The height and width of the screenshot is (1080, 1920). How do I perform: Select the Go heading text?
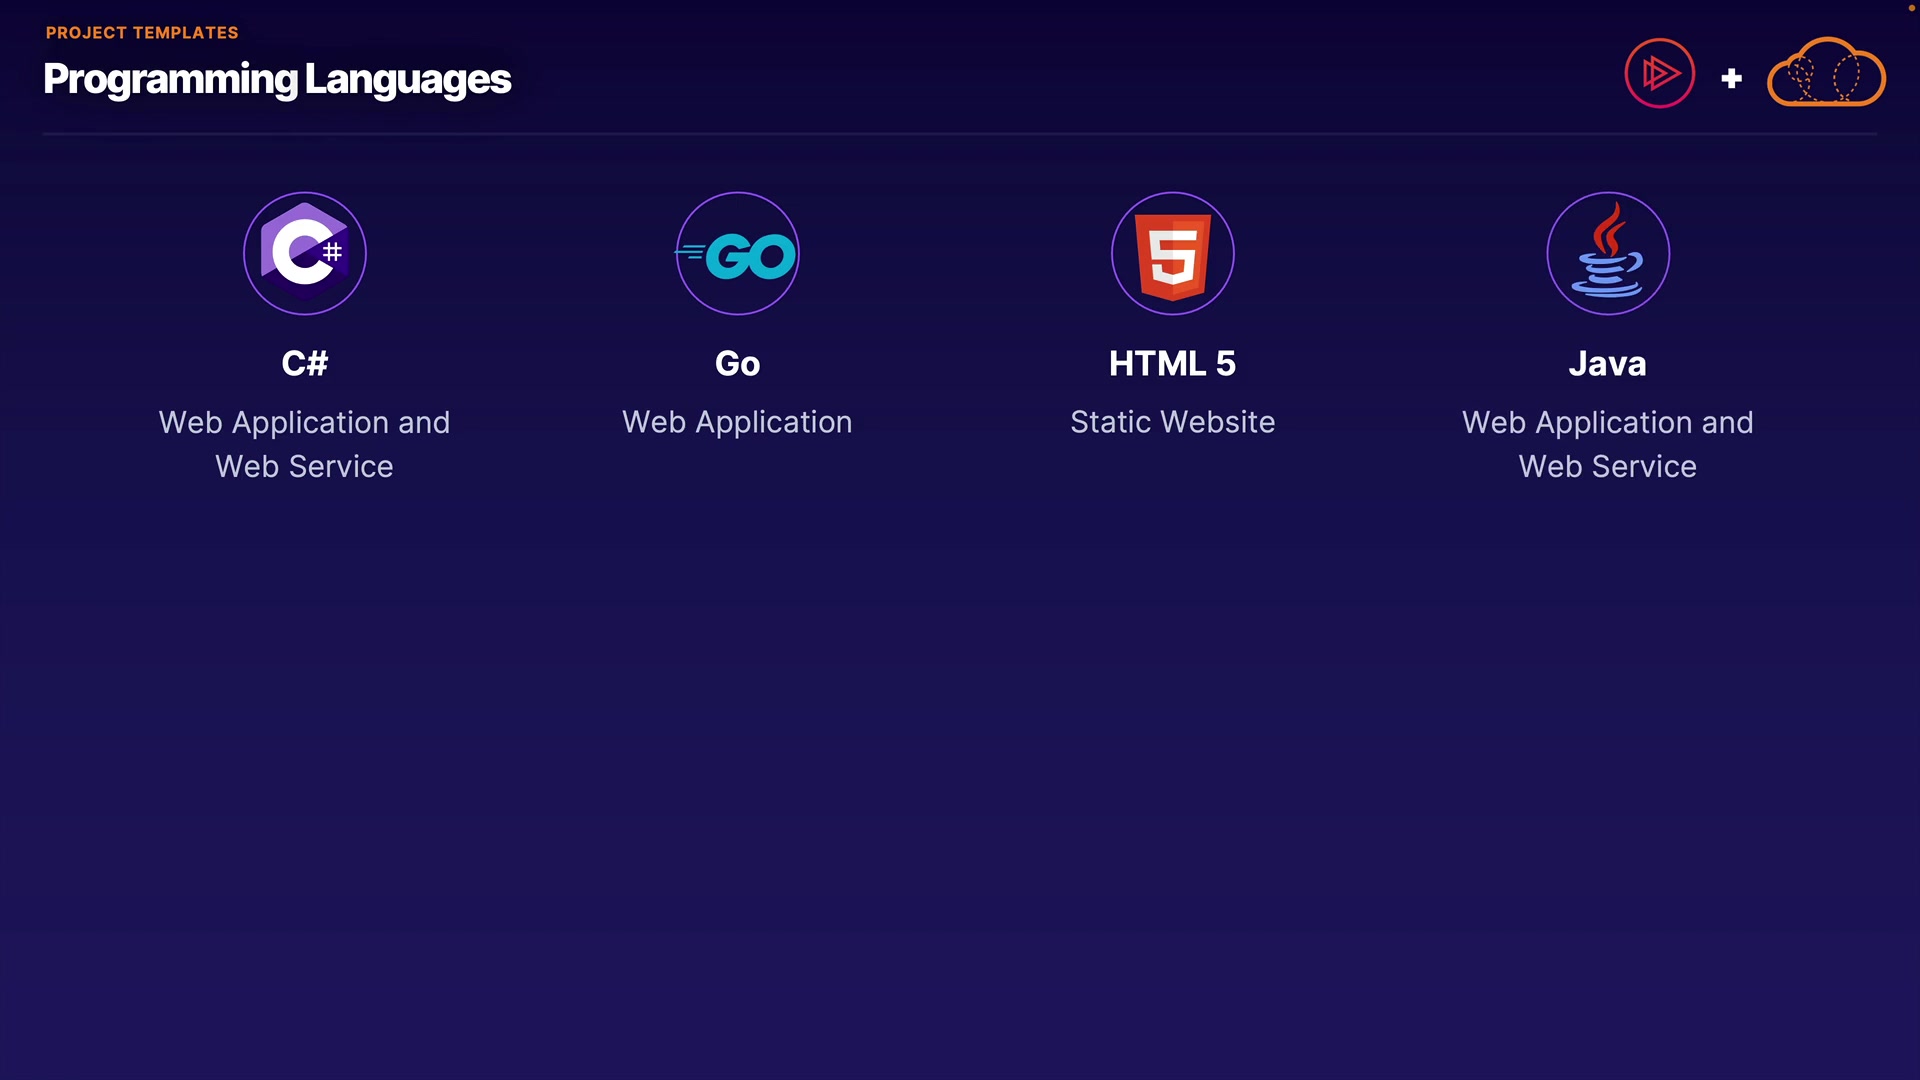tap(738, 363)
